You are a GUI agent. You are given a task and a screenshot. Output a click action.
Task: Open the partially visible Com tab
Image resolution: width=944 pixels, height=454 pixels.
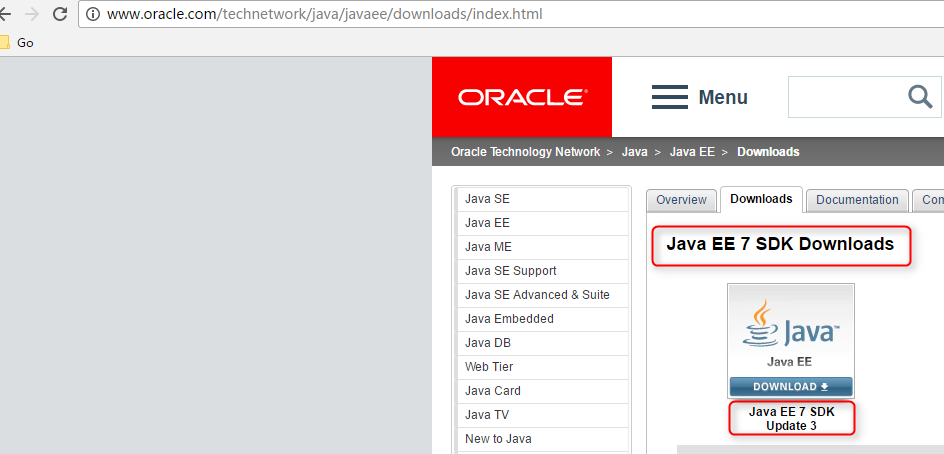tap(928, 200)
